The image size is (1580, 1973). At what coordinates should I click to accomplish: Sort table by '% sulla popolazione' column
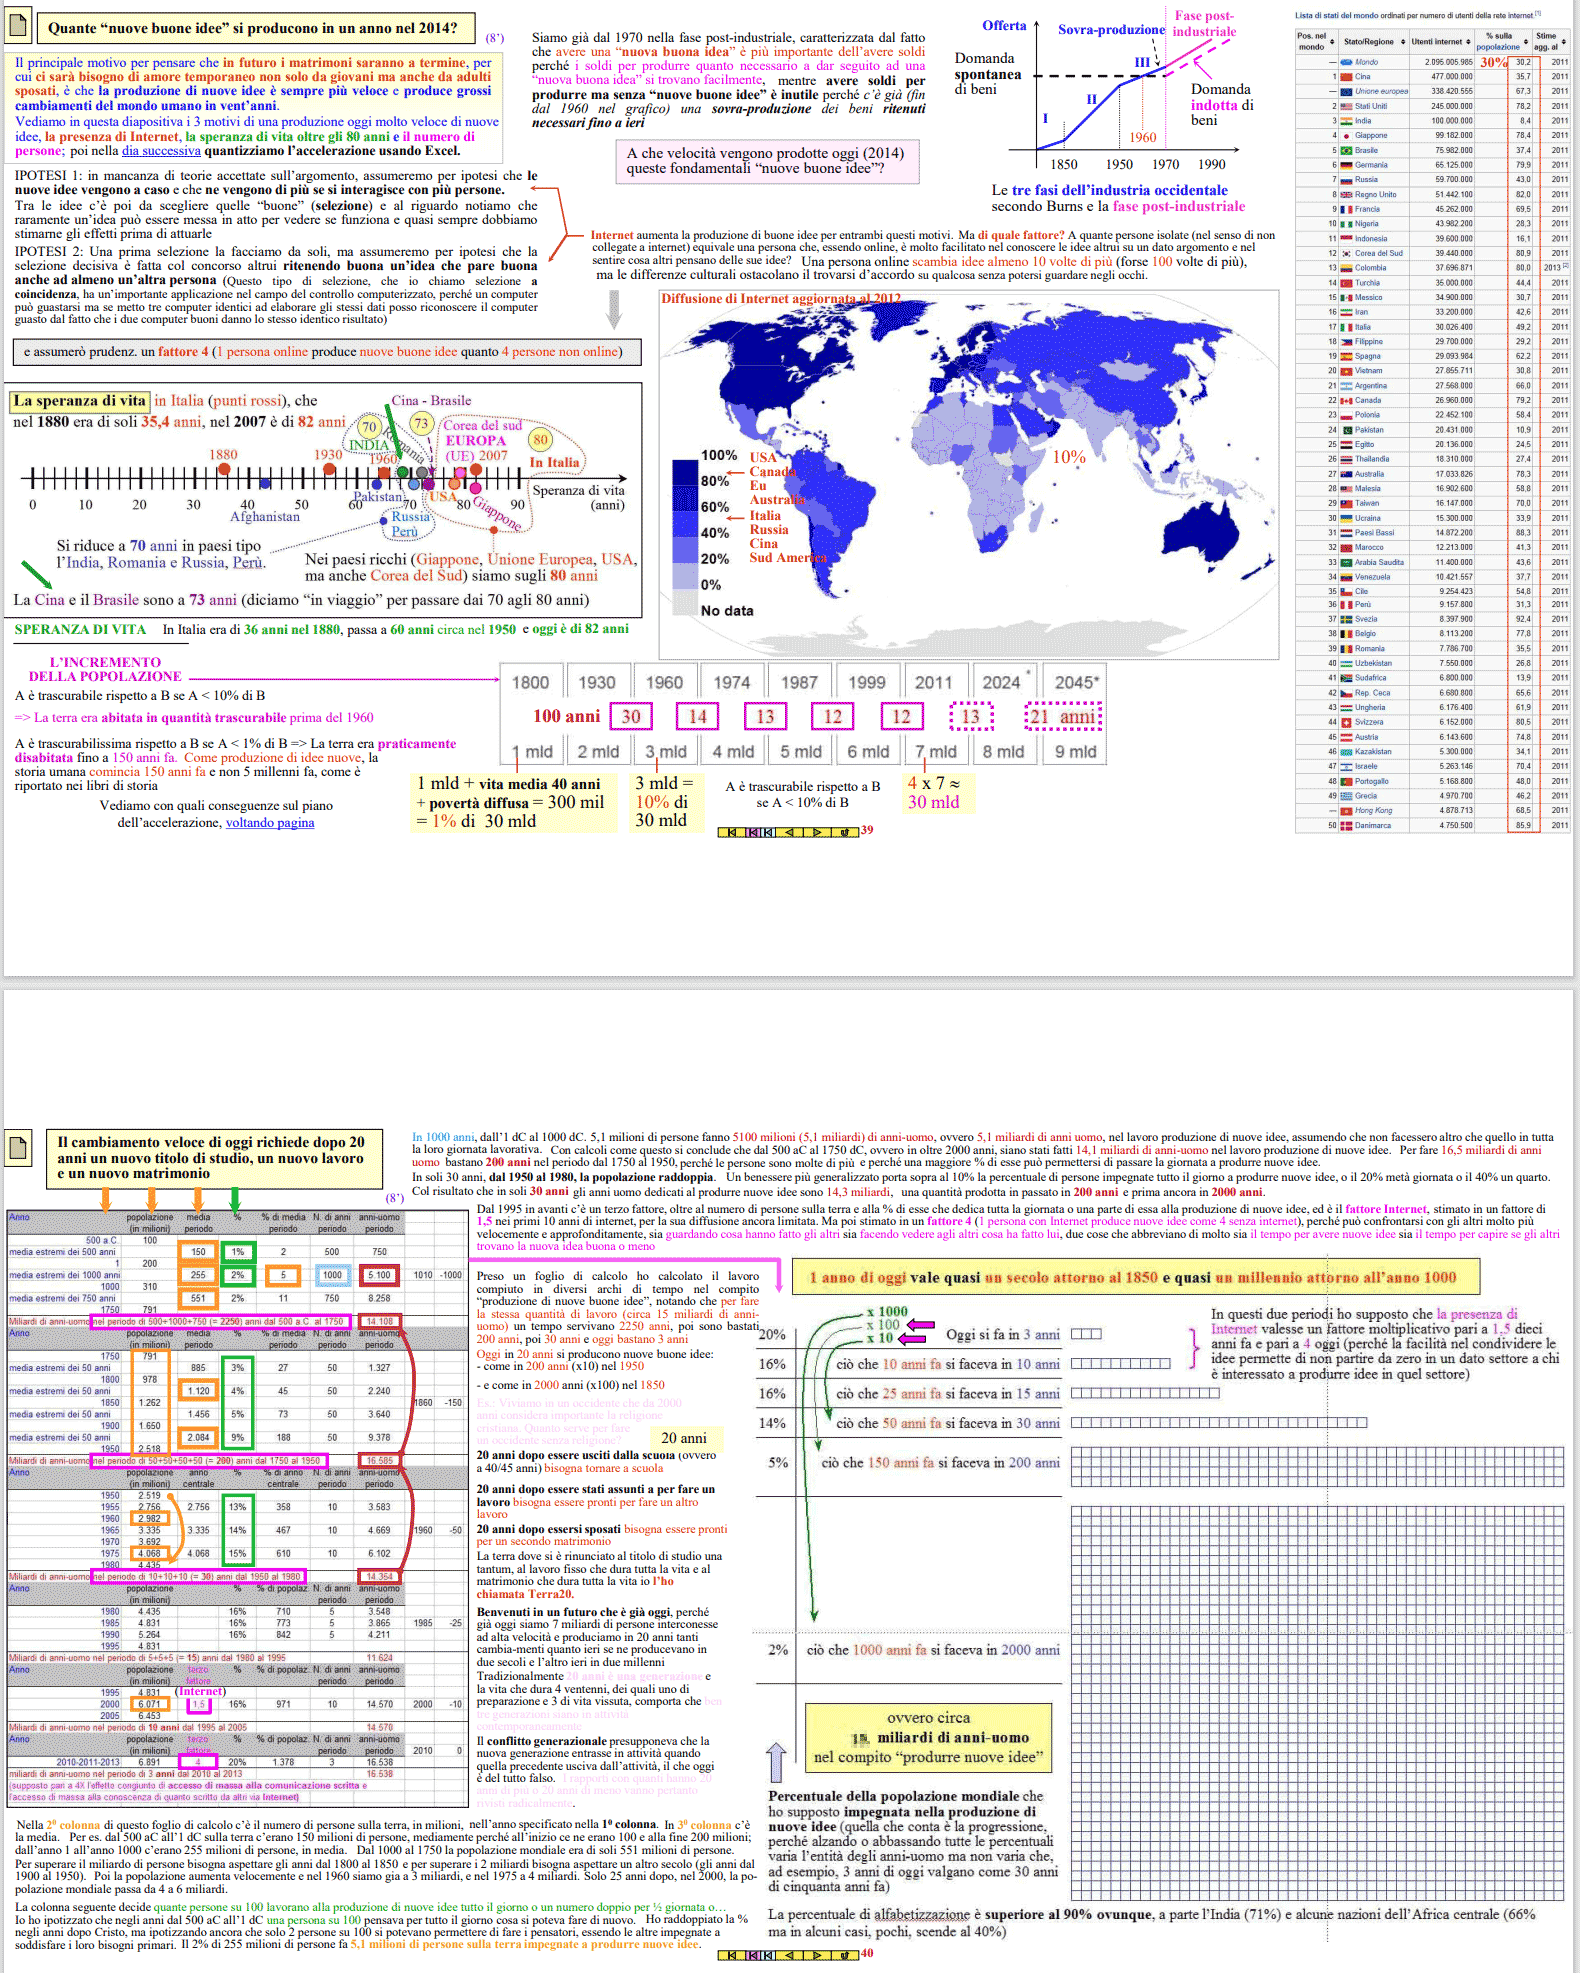[x=1526, y=42]
